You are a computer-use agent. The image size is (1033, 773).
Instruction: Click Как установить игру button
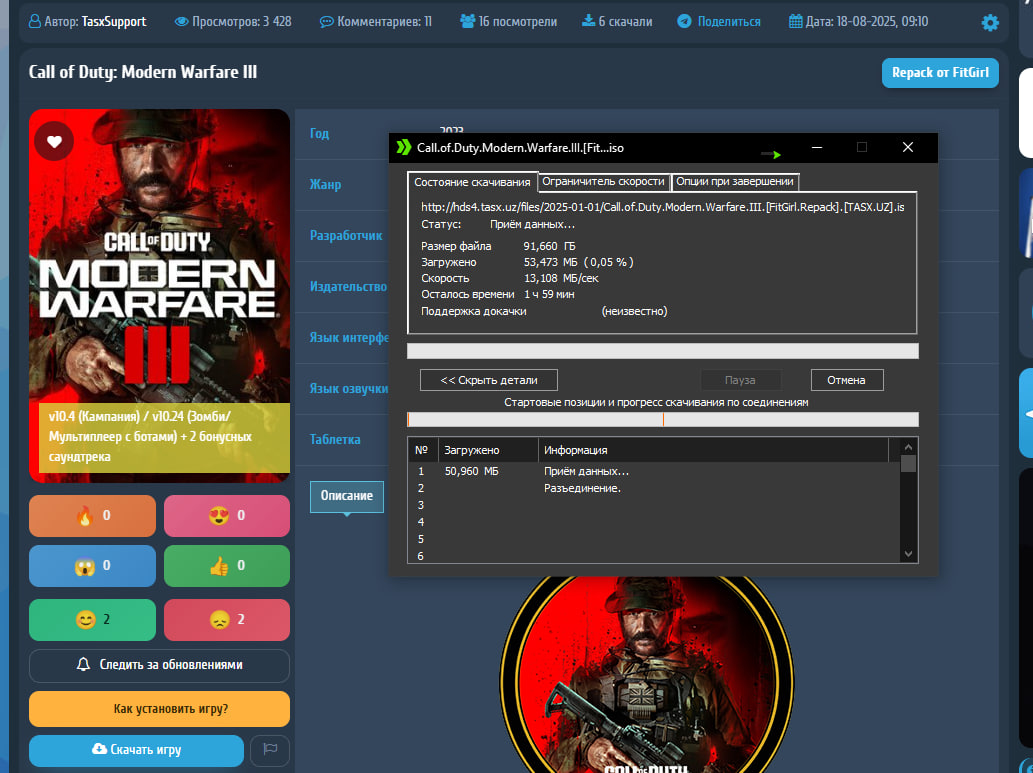(x=159, y=709)
